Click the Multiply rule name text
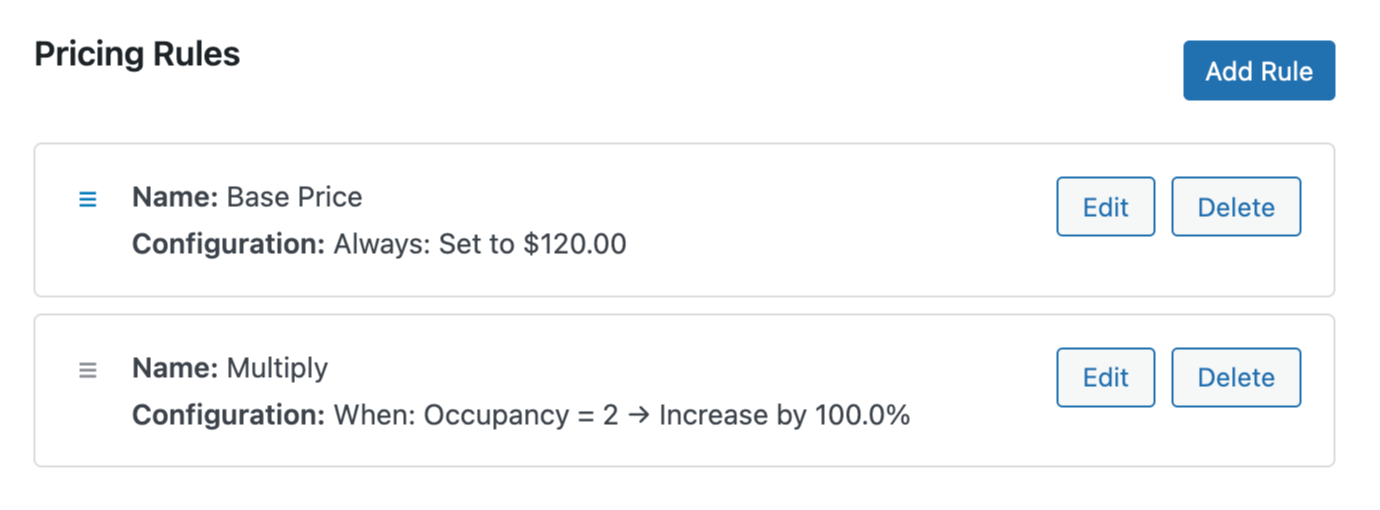This screenshot has width=1380, height=510. (277, 368)
